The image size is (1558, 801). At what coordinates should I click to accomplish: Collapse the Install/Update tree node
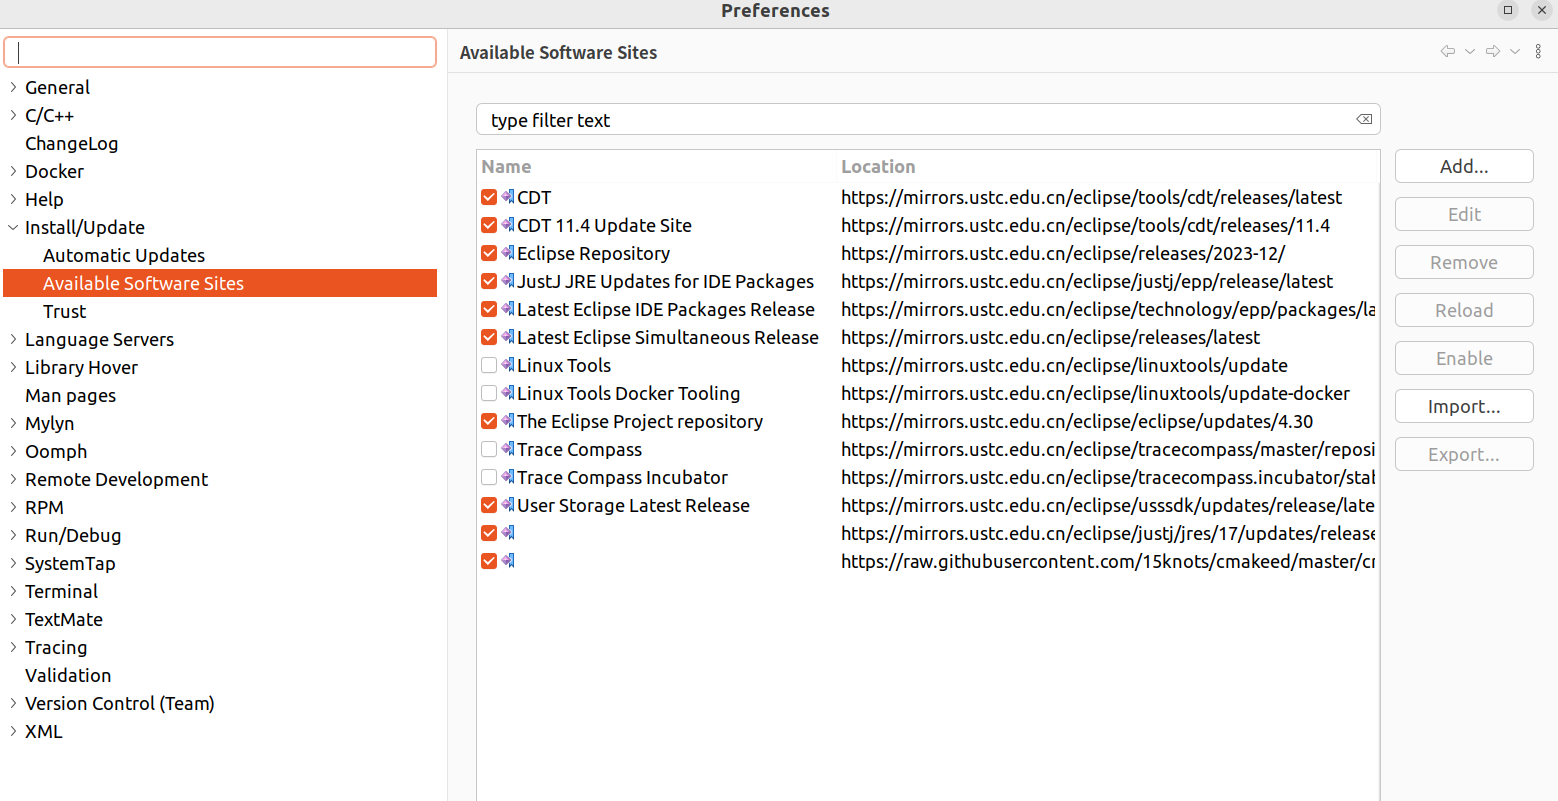click(13, 227)
